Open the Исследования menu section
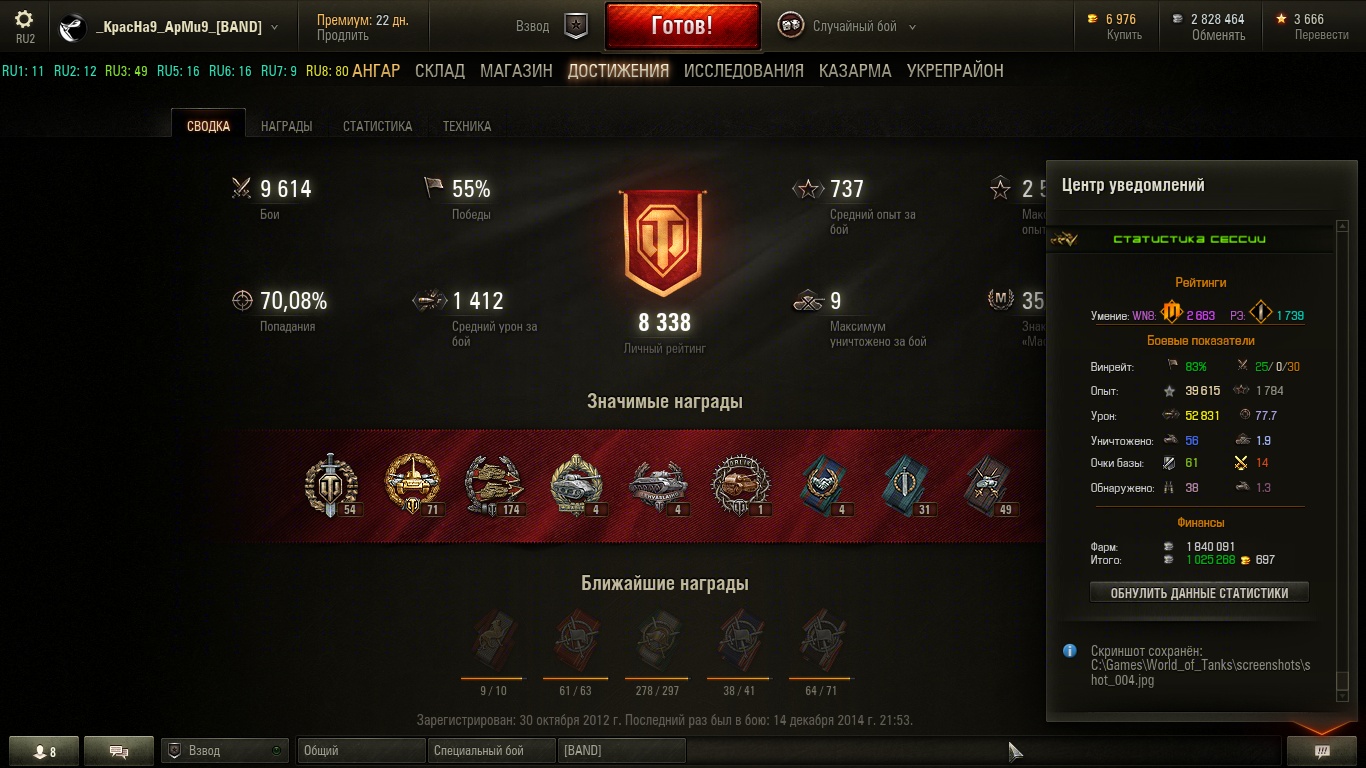The image size is (1366, 768). pos(743,71)
